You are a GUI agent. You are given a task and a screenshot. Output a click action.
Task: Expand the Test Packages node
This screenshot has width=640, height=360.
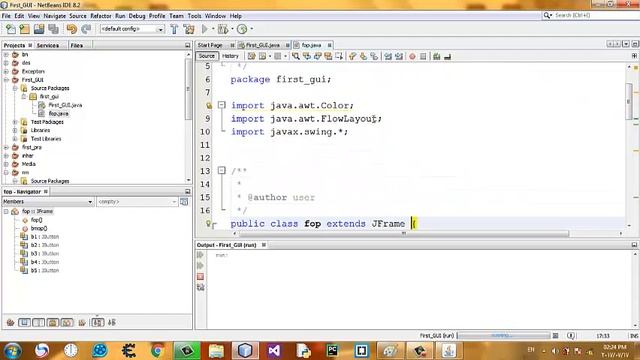15,122
